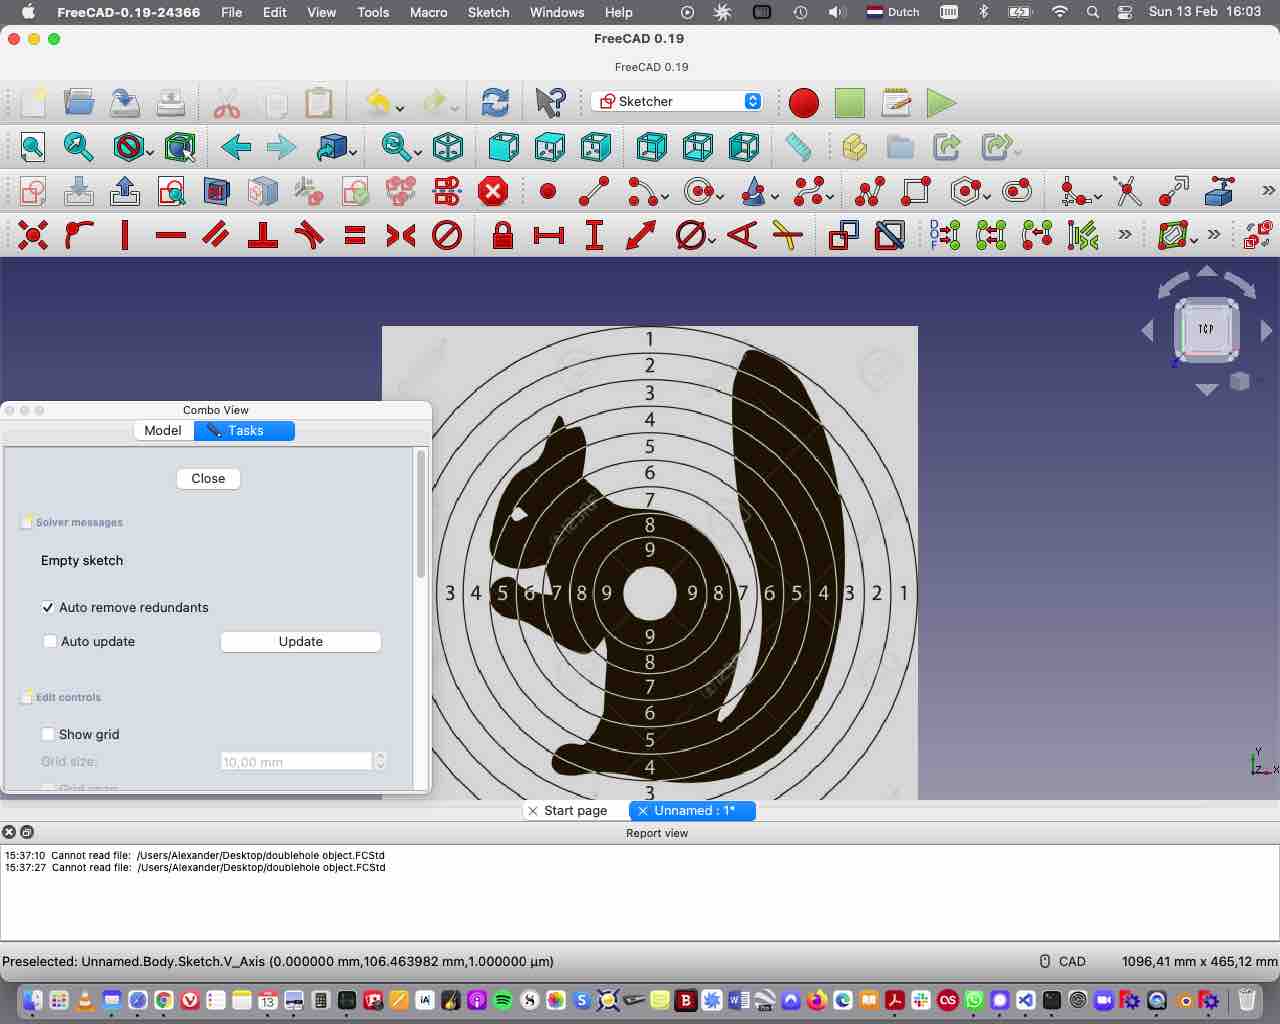
Task: Open a file with folder icon
Action: pos(79,102)
